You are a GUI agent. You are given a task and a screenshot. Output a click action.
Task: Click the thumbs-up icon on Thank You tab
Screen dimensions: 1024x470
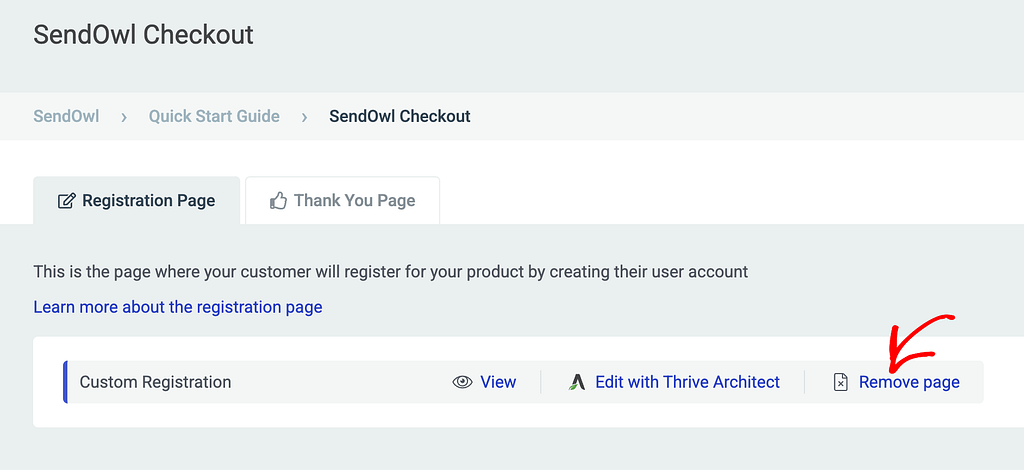[x=278, y=200]
